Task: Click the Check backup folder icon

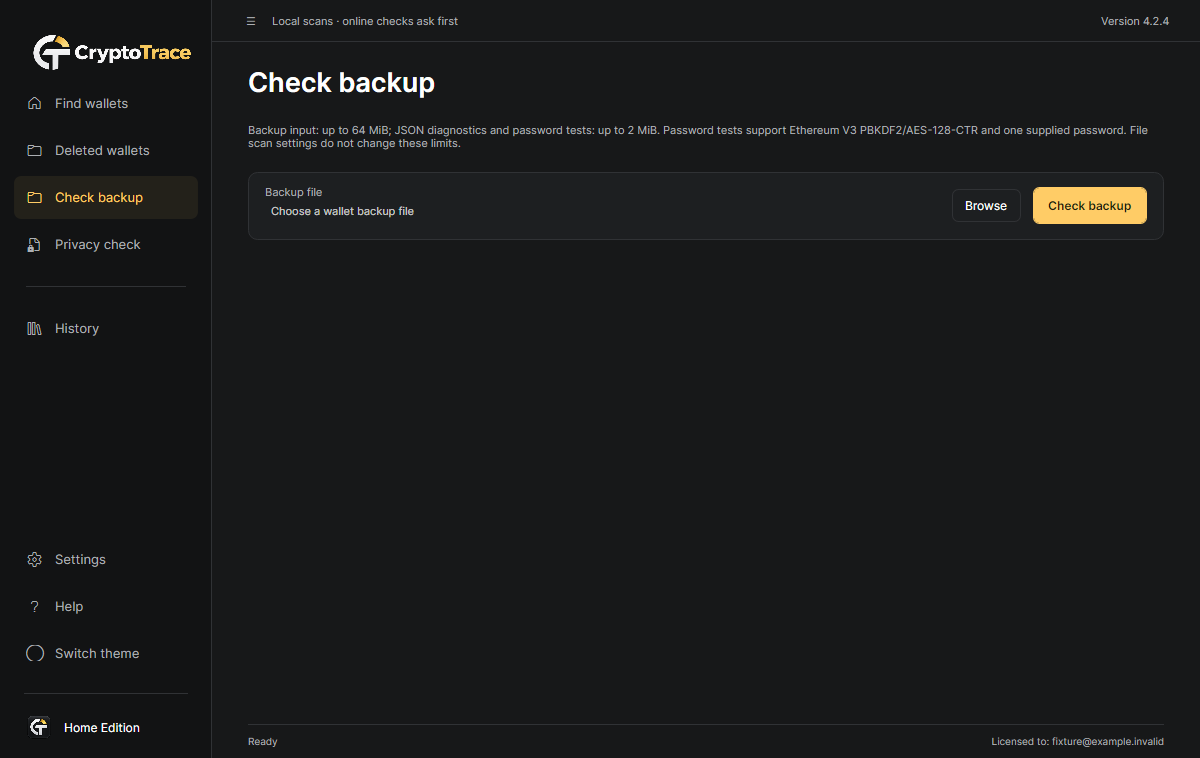Action: [35, 197]
